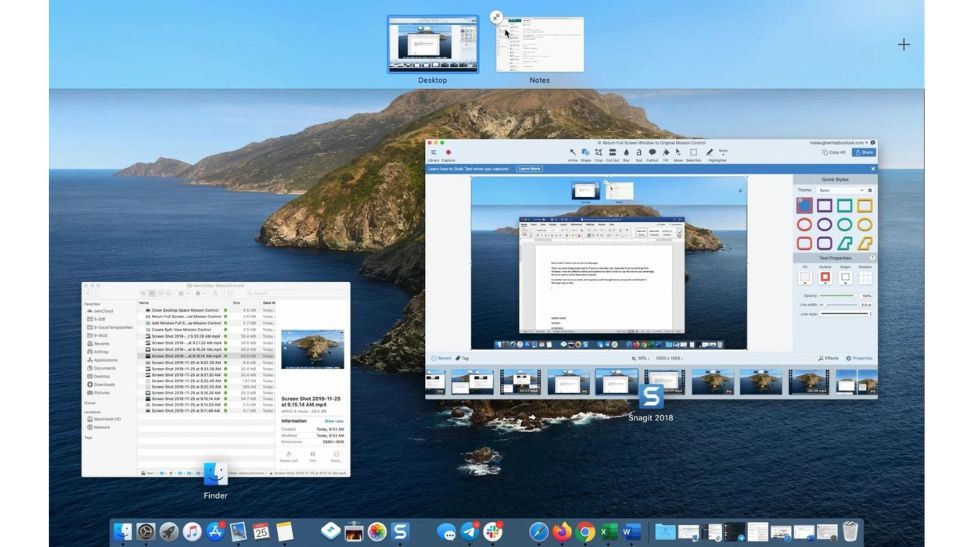Choose the green ellipse quick style
The width and height of the screenshot is (973, 547).
(x=845, y=224)
